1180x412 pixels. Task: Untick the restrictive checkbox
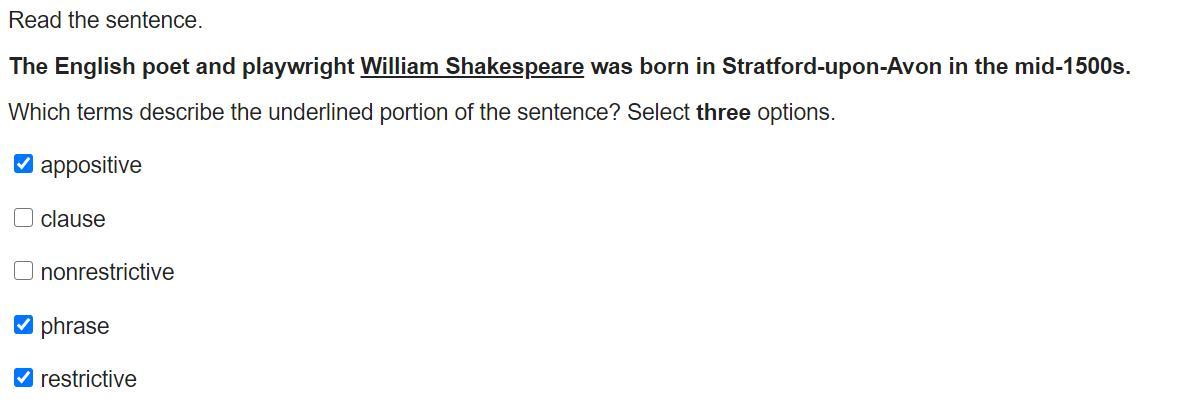(x=24, y=378)
